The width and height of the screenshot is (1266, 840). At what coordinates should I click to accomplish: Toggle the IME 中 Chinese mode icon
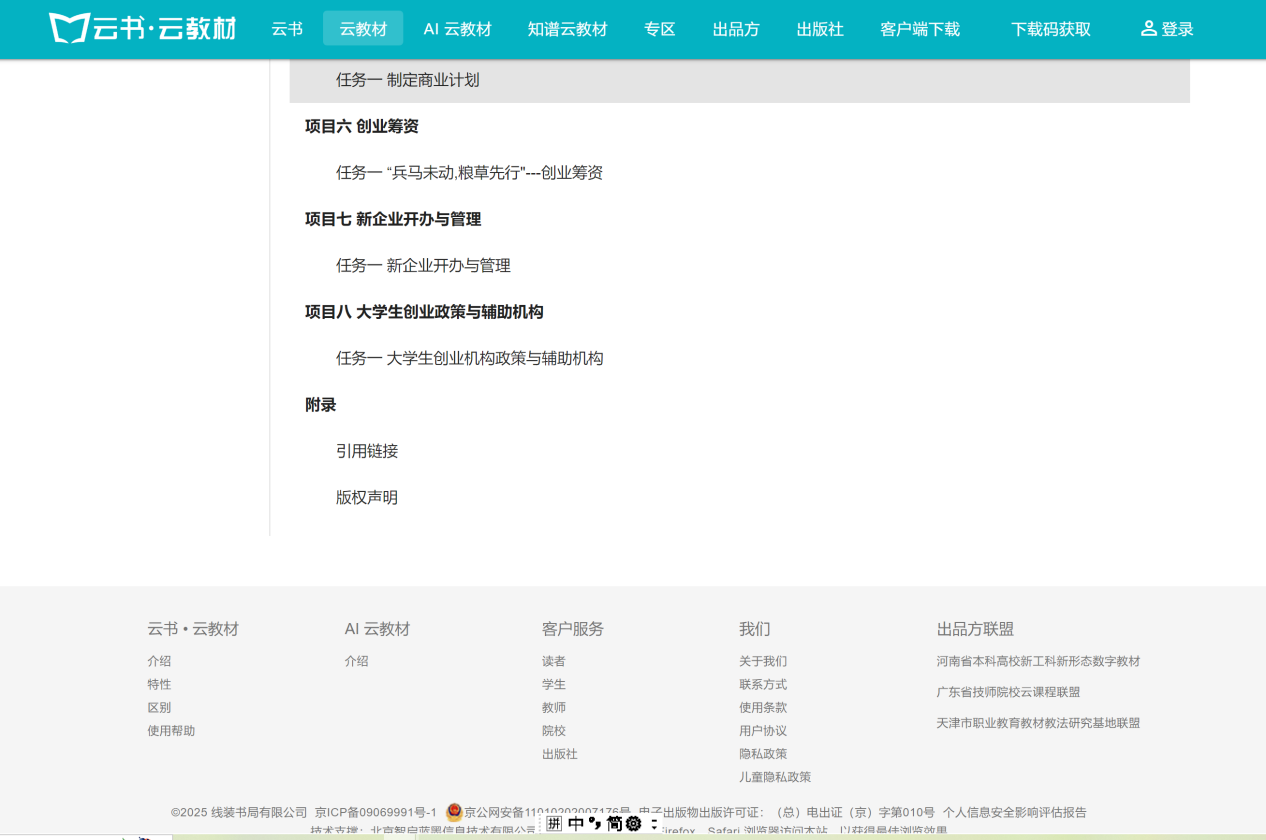point(576,824)
